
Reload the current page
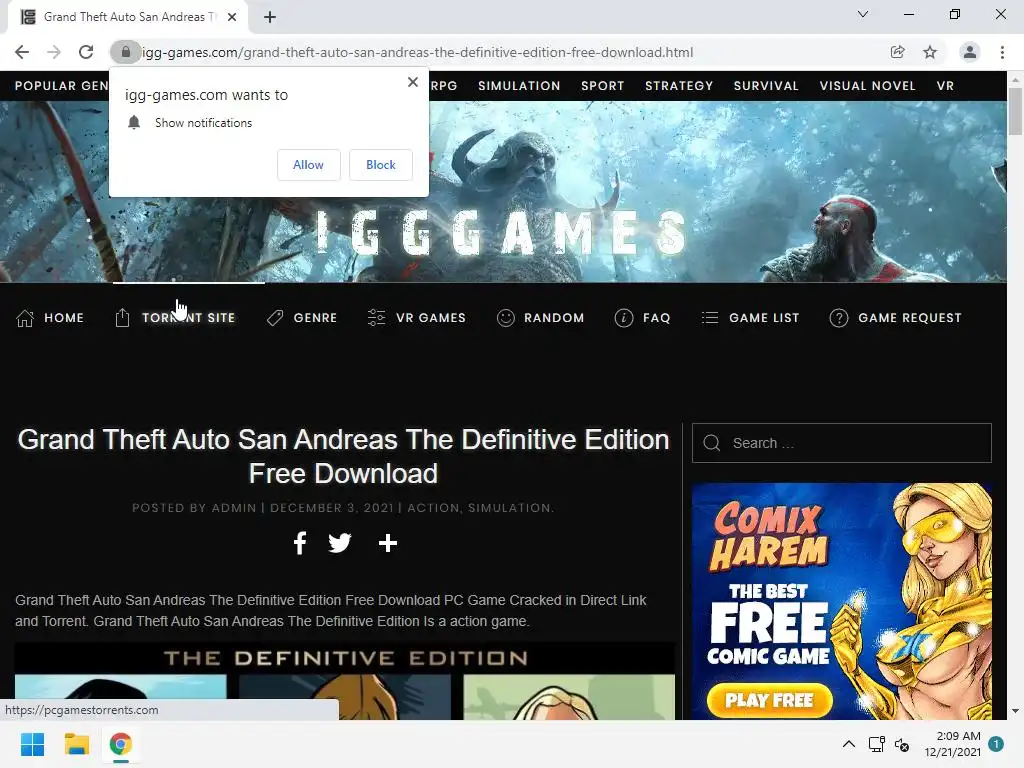pos(86,52)
